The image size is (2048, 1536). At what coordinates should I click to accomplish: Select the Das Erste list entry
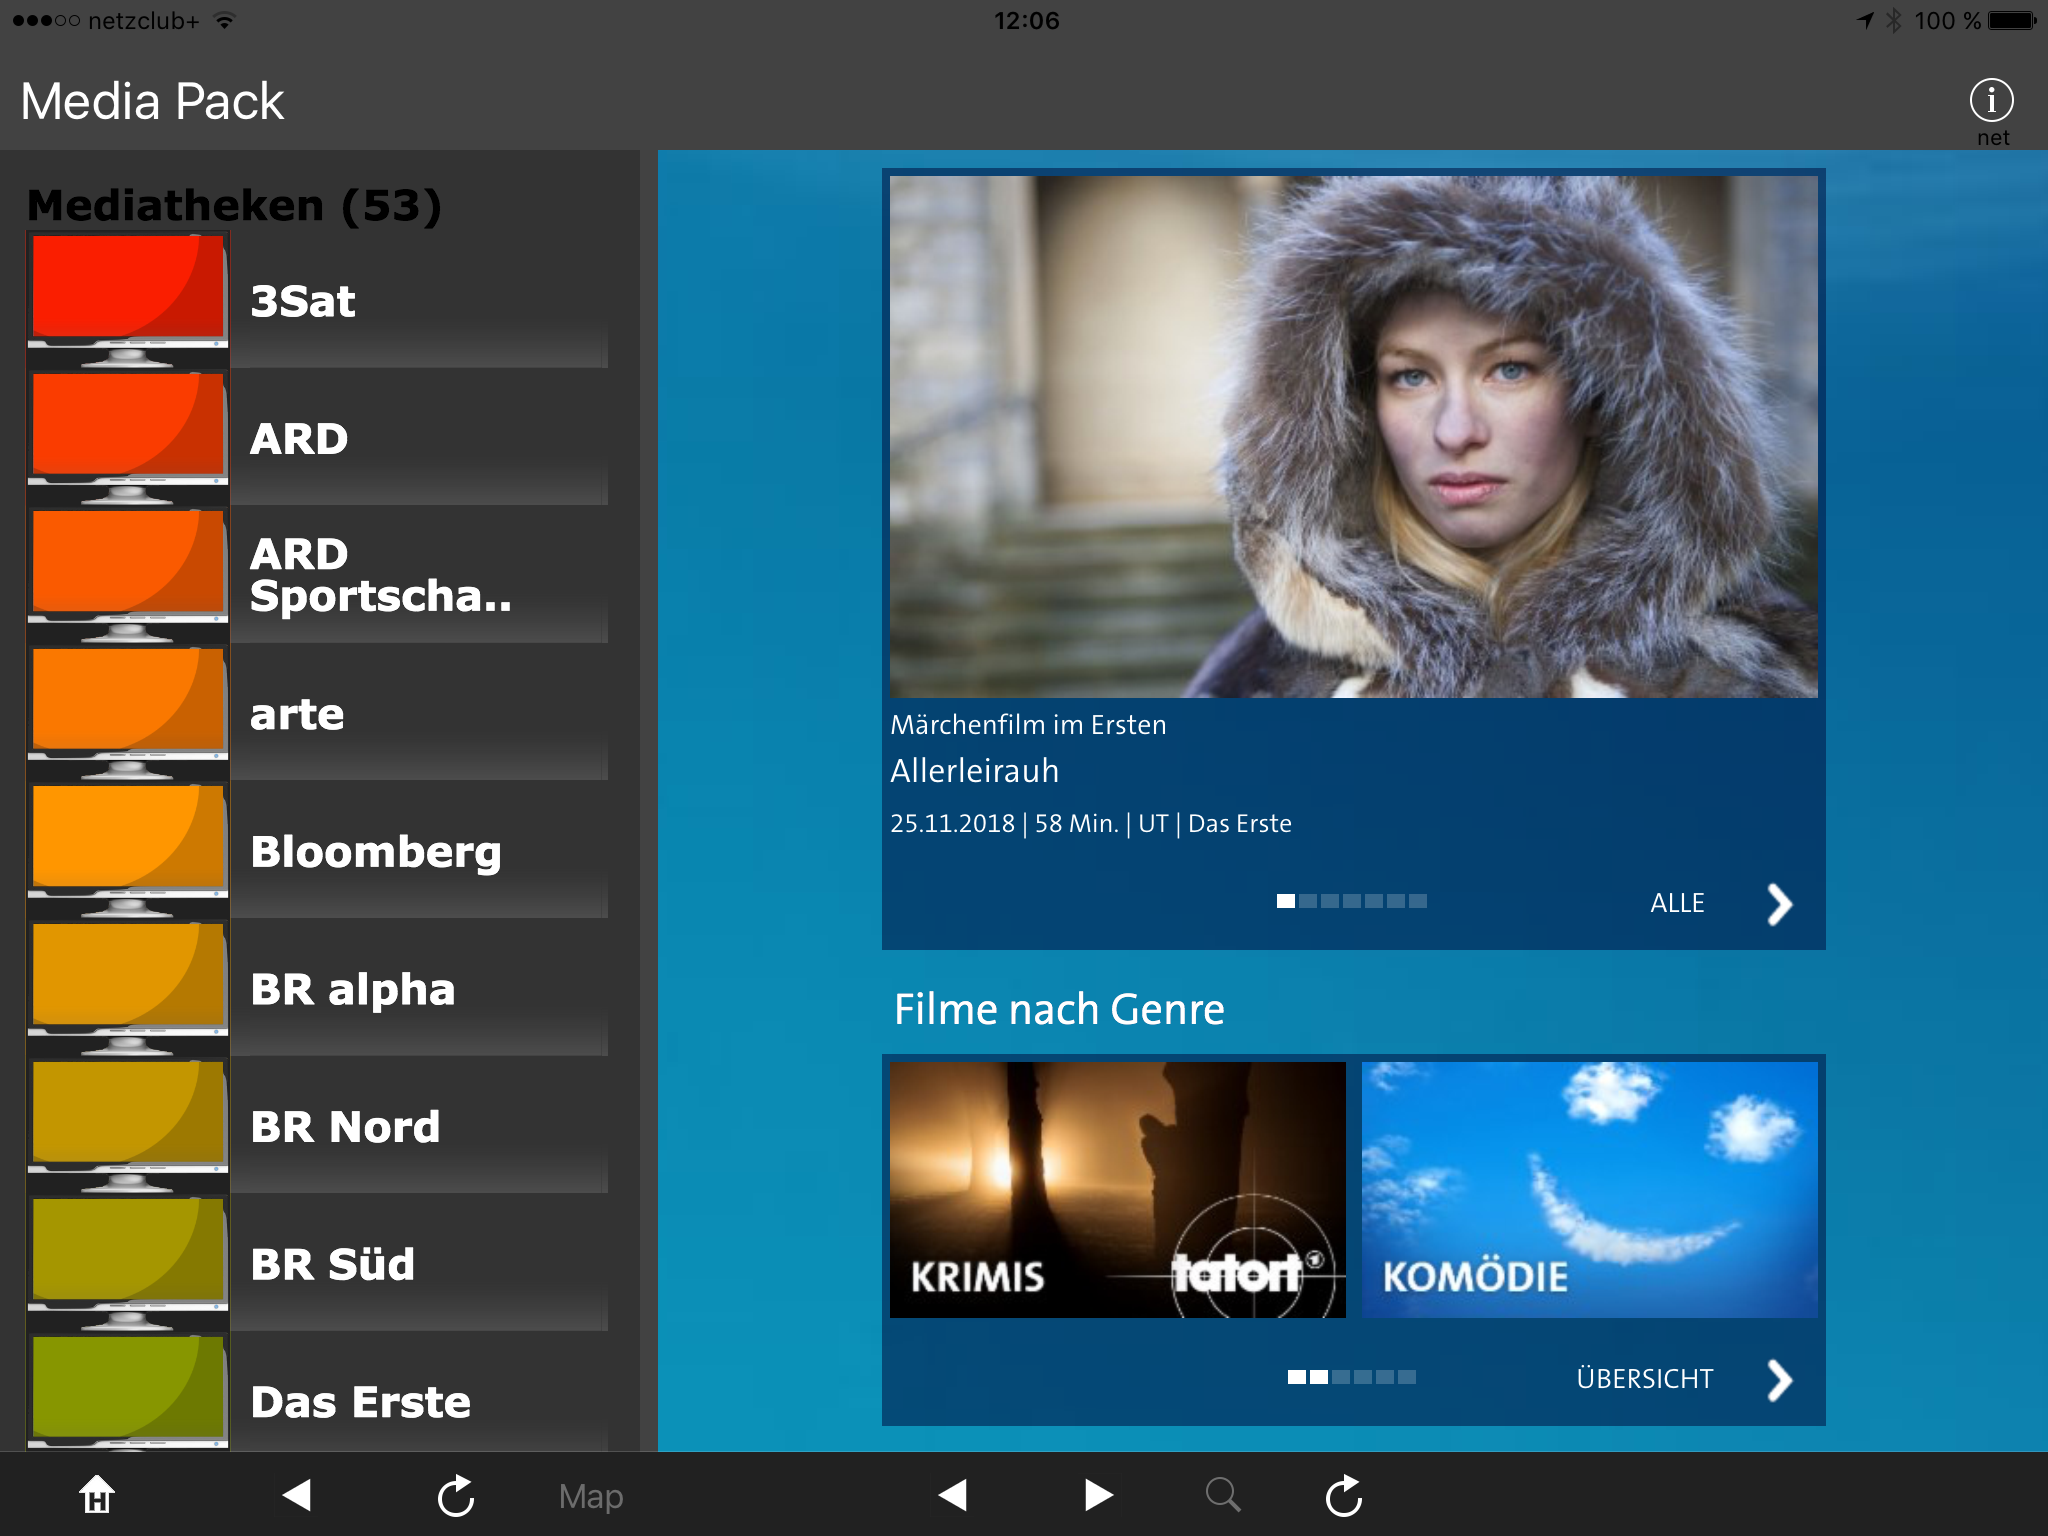coord(317,1392)
